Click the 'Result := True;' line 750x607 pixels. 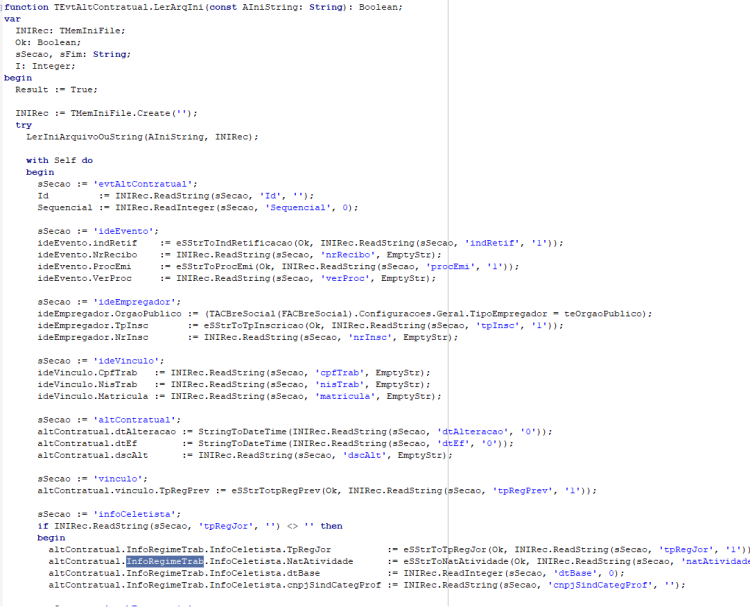coord(56,89)
